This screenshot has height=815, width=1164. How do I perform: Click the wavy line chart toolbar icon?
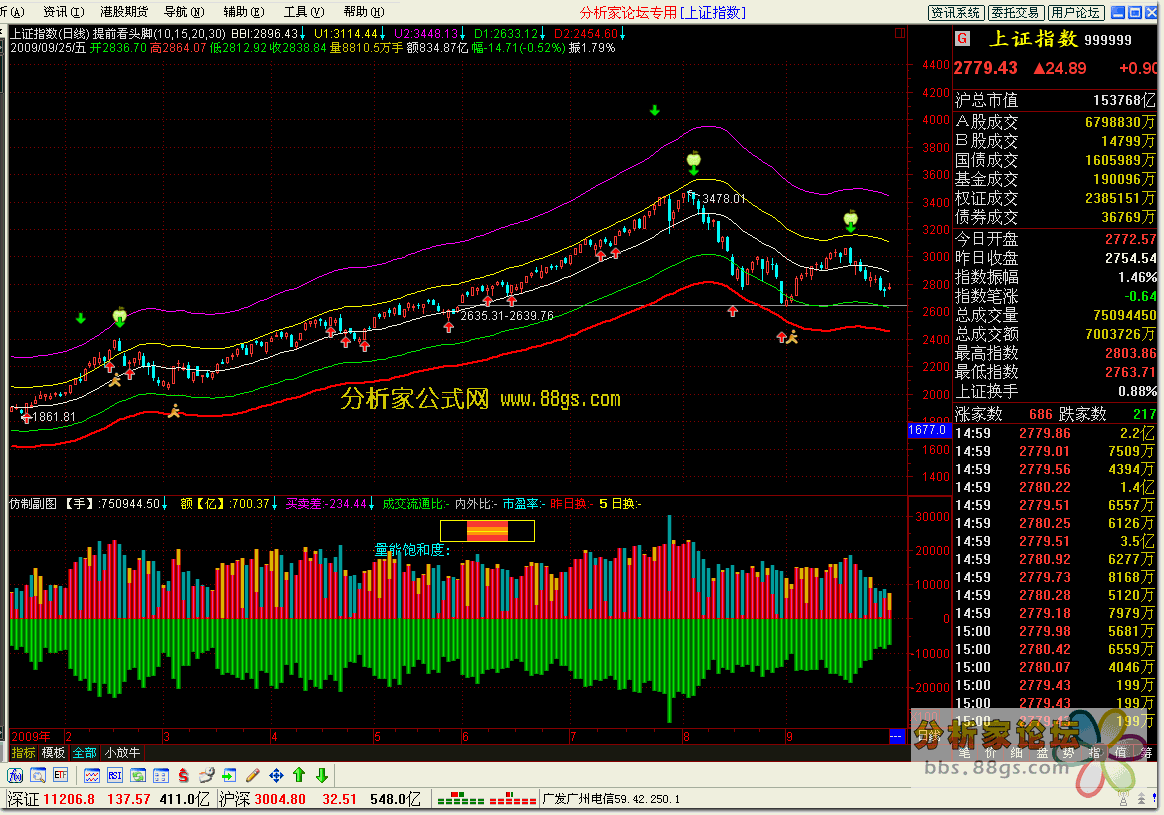pyautogui.click(x=92, y=776)
